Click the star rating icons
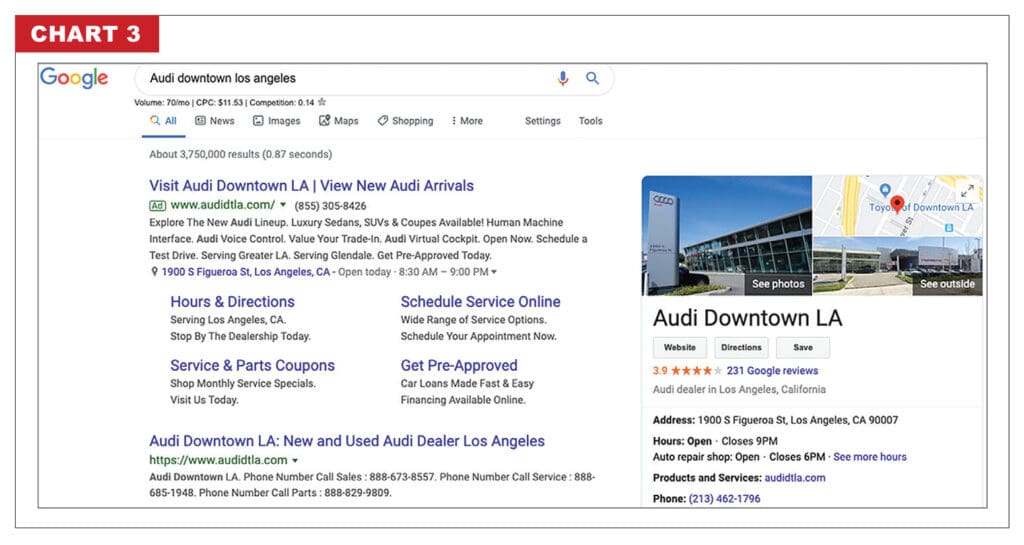Screen dimensions: 1024x545 pos(696,371)
